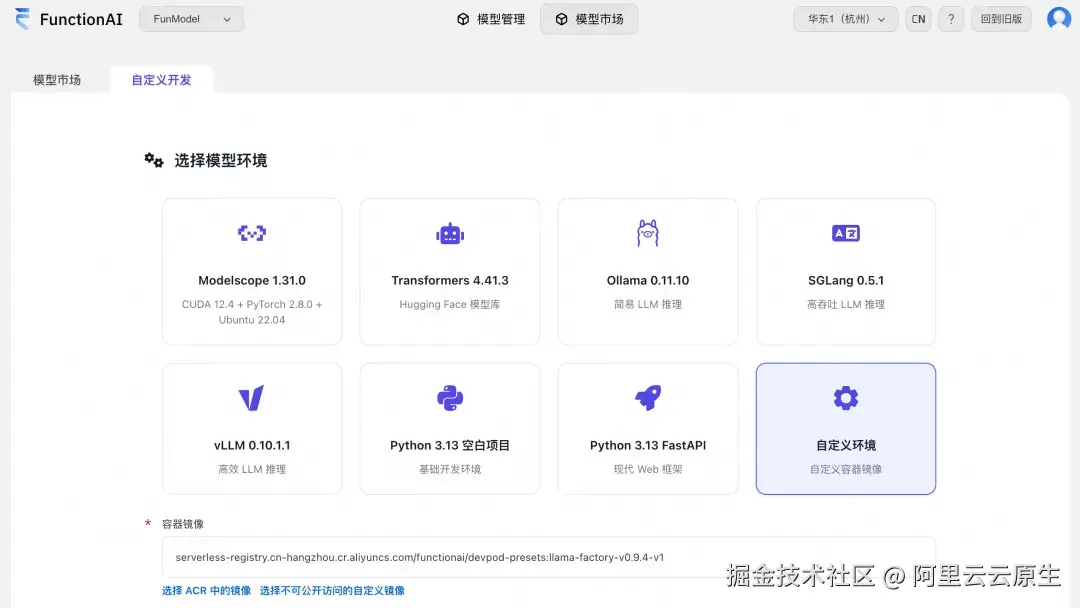The width and height of the screenshot is (1080, 608).
Task: Click the 高效 LLM 推理 description
Action: [x=252, y=470]
